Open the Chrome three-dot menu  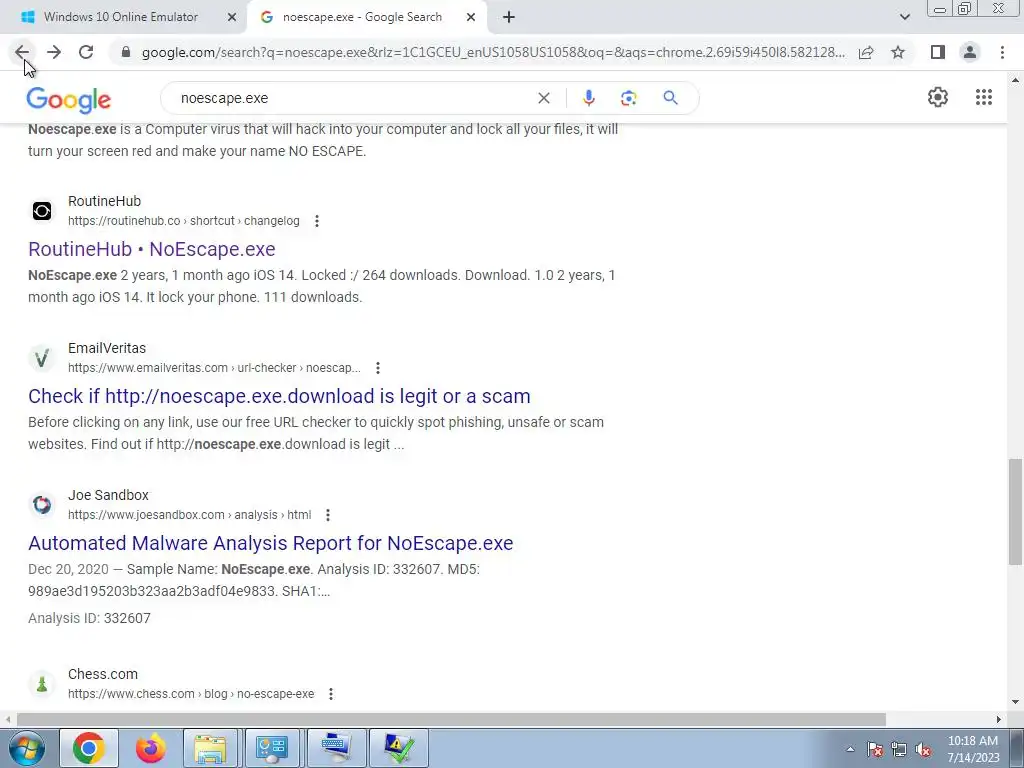point(1002,52)
